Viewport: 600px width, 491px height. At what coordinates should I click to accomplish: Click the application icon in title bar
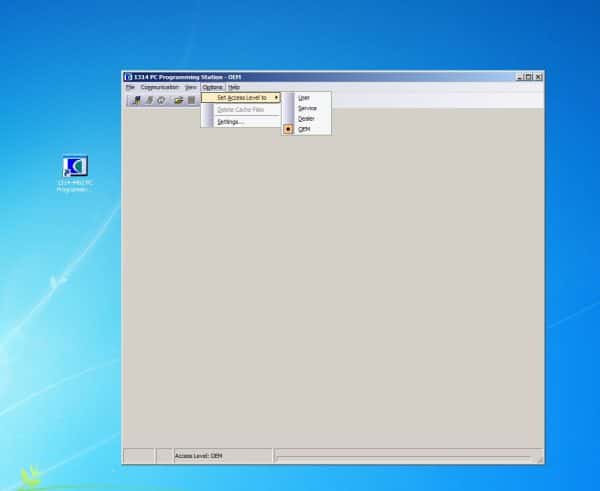[x=129, y=77]
